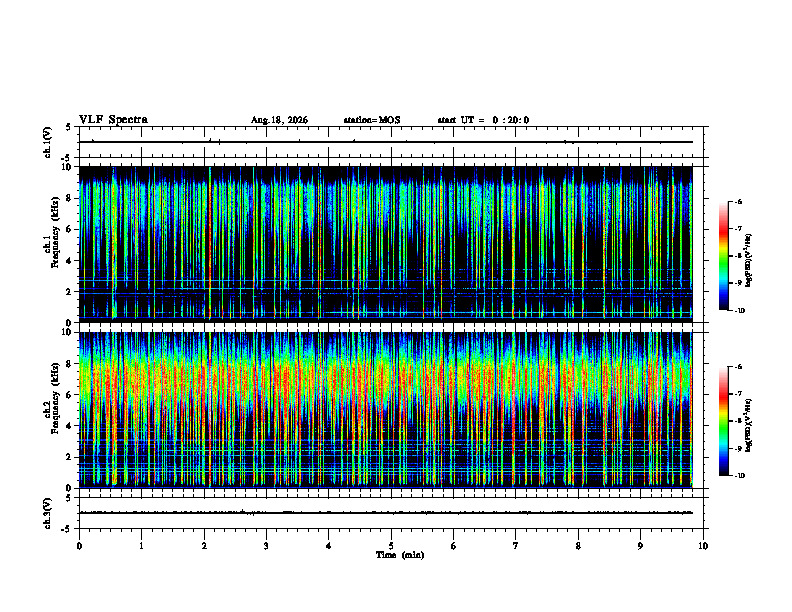The width and height of the screenshot is (792, 612).
Task: Click the "ch.1(V)" waveform axis label
Action: (x=48, y=142)
